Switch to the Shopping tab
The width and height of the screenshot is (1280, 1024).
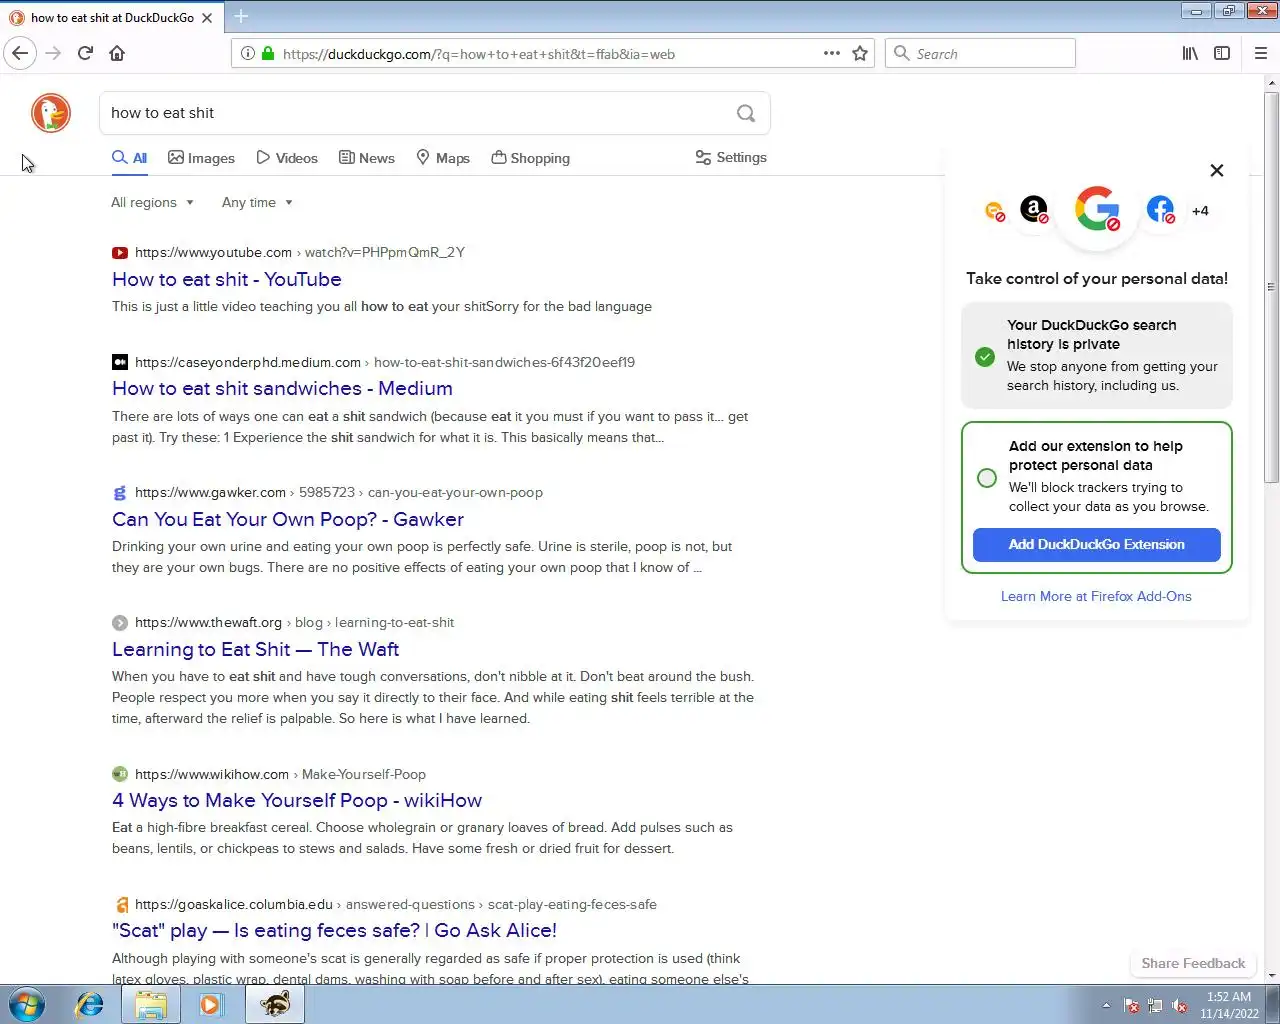click(531, 158)
